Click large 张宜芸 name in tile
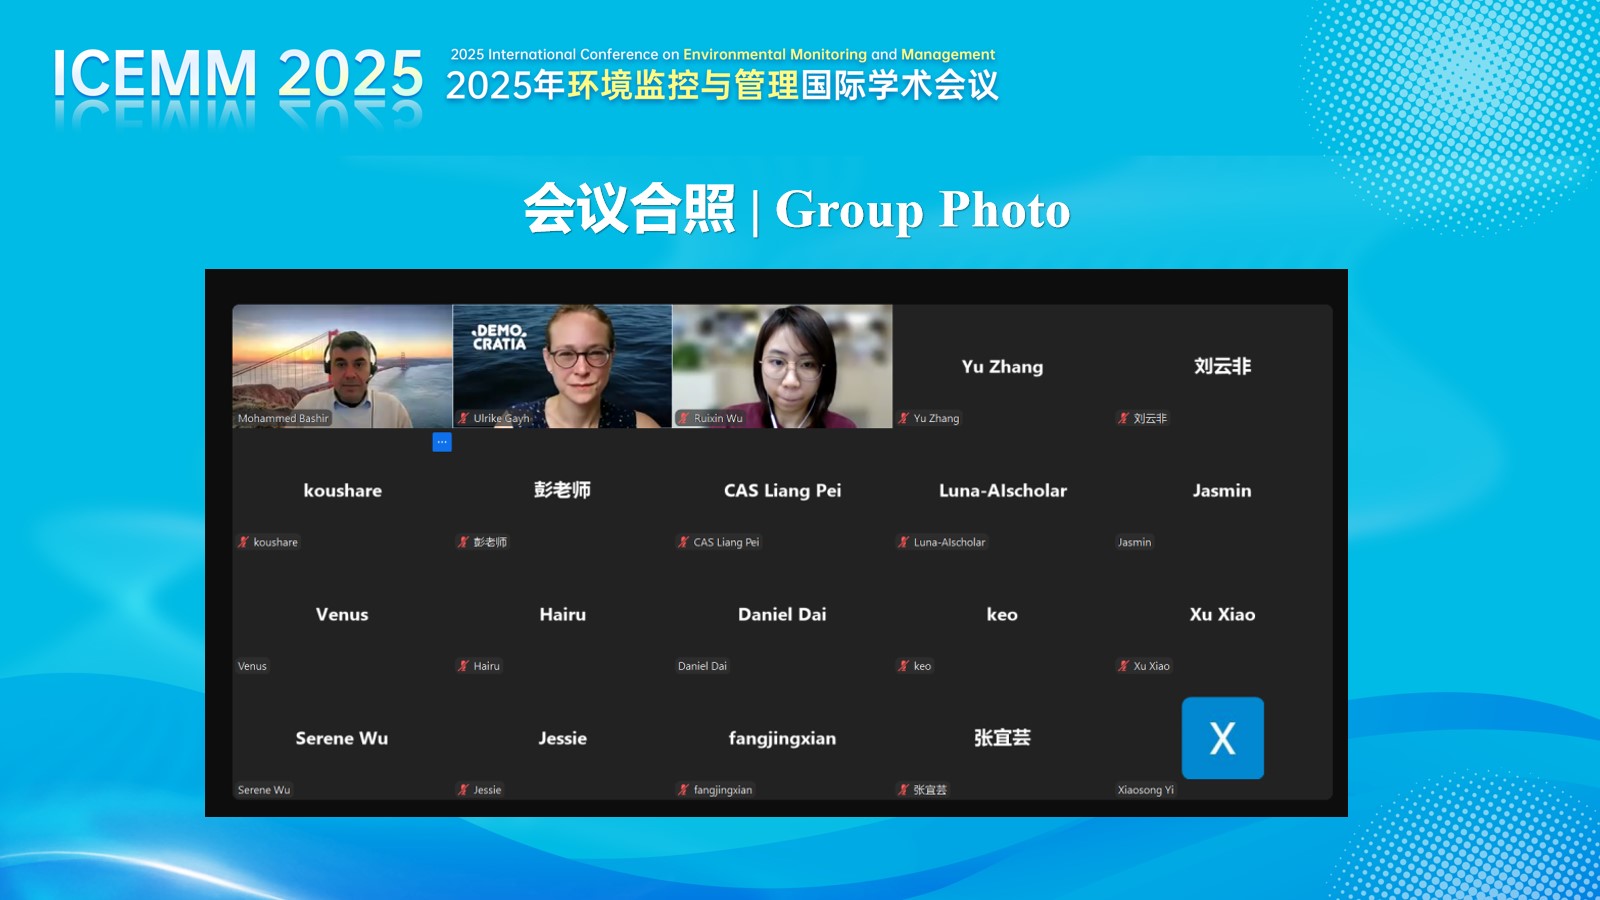The image size is (1600, 900). point(1002,738)
